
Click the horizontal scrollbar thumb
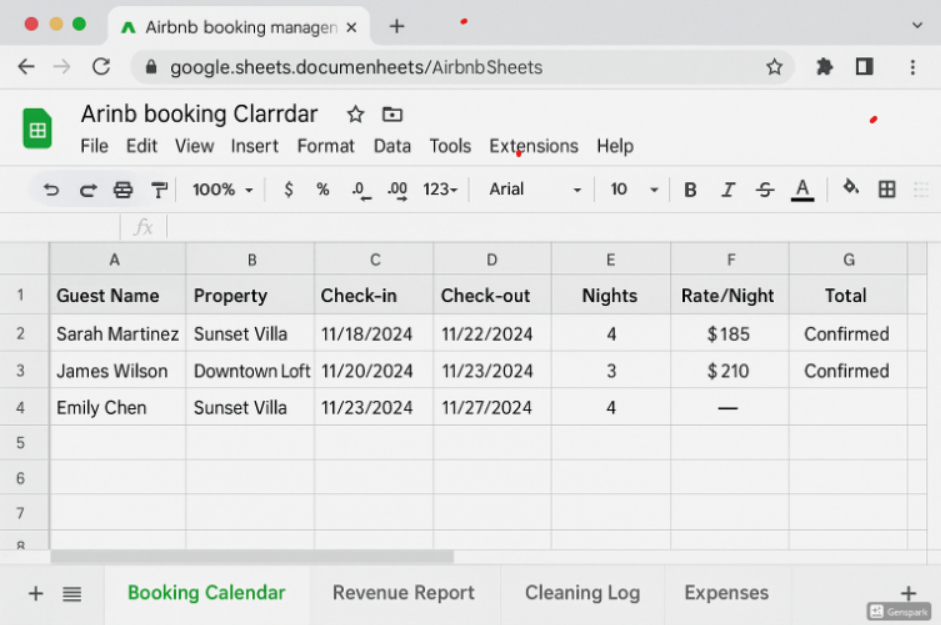[252, 557]
